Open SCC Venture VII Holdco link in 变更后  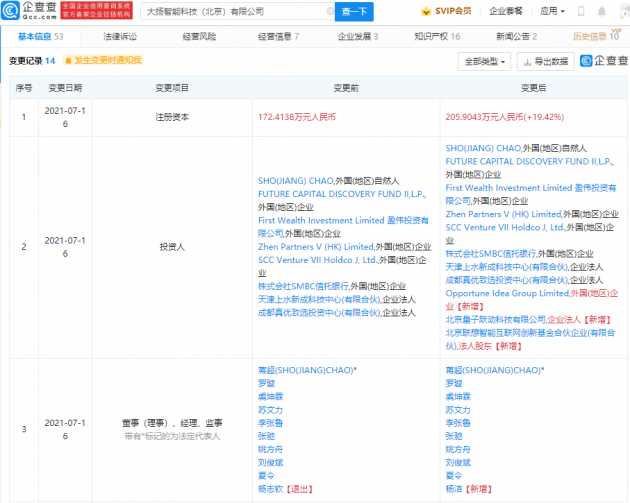pos(504,228)
